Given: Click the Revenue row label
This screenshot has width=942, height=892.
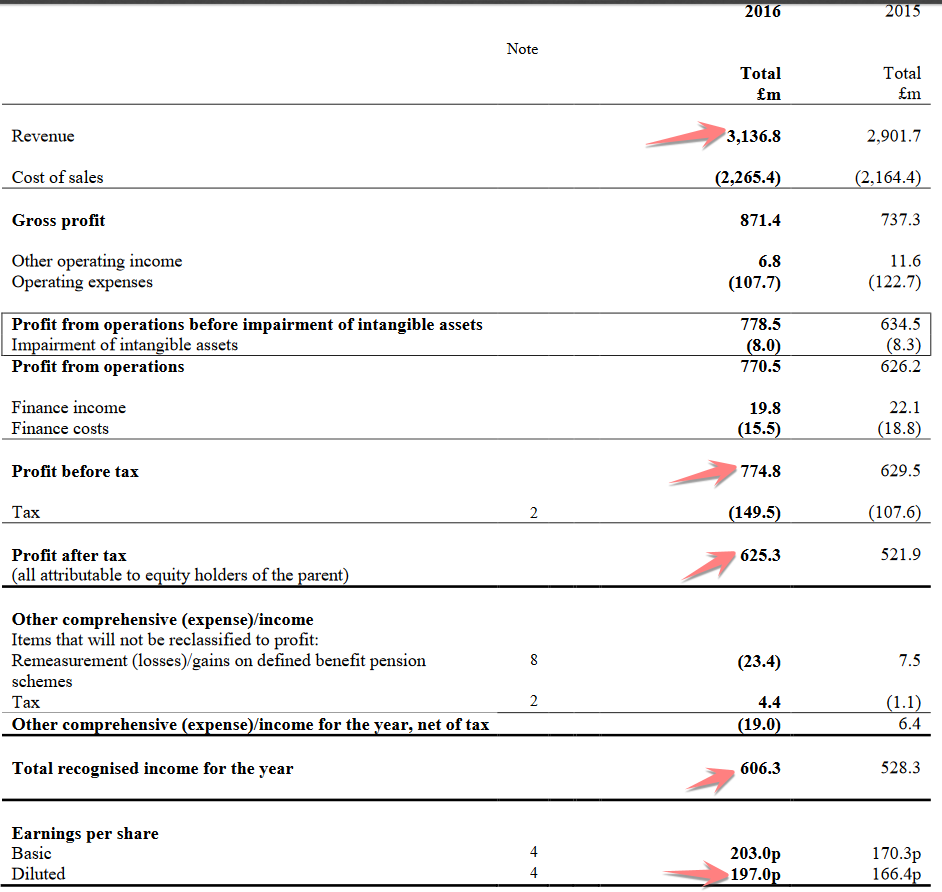Looking at the screenshot, I should pyautogui.click(x=43, y=136).
